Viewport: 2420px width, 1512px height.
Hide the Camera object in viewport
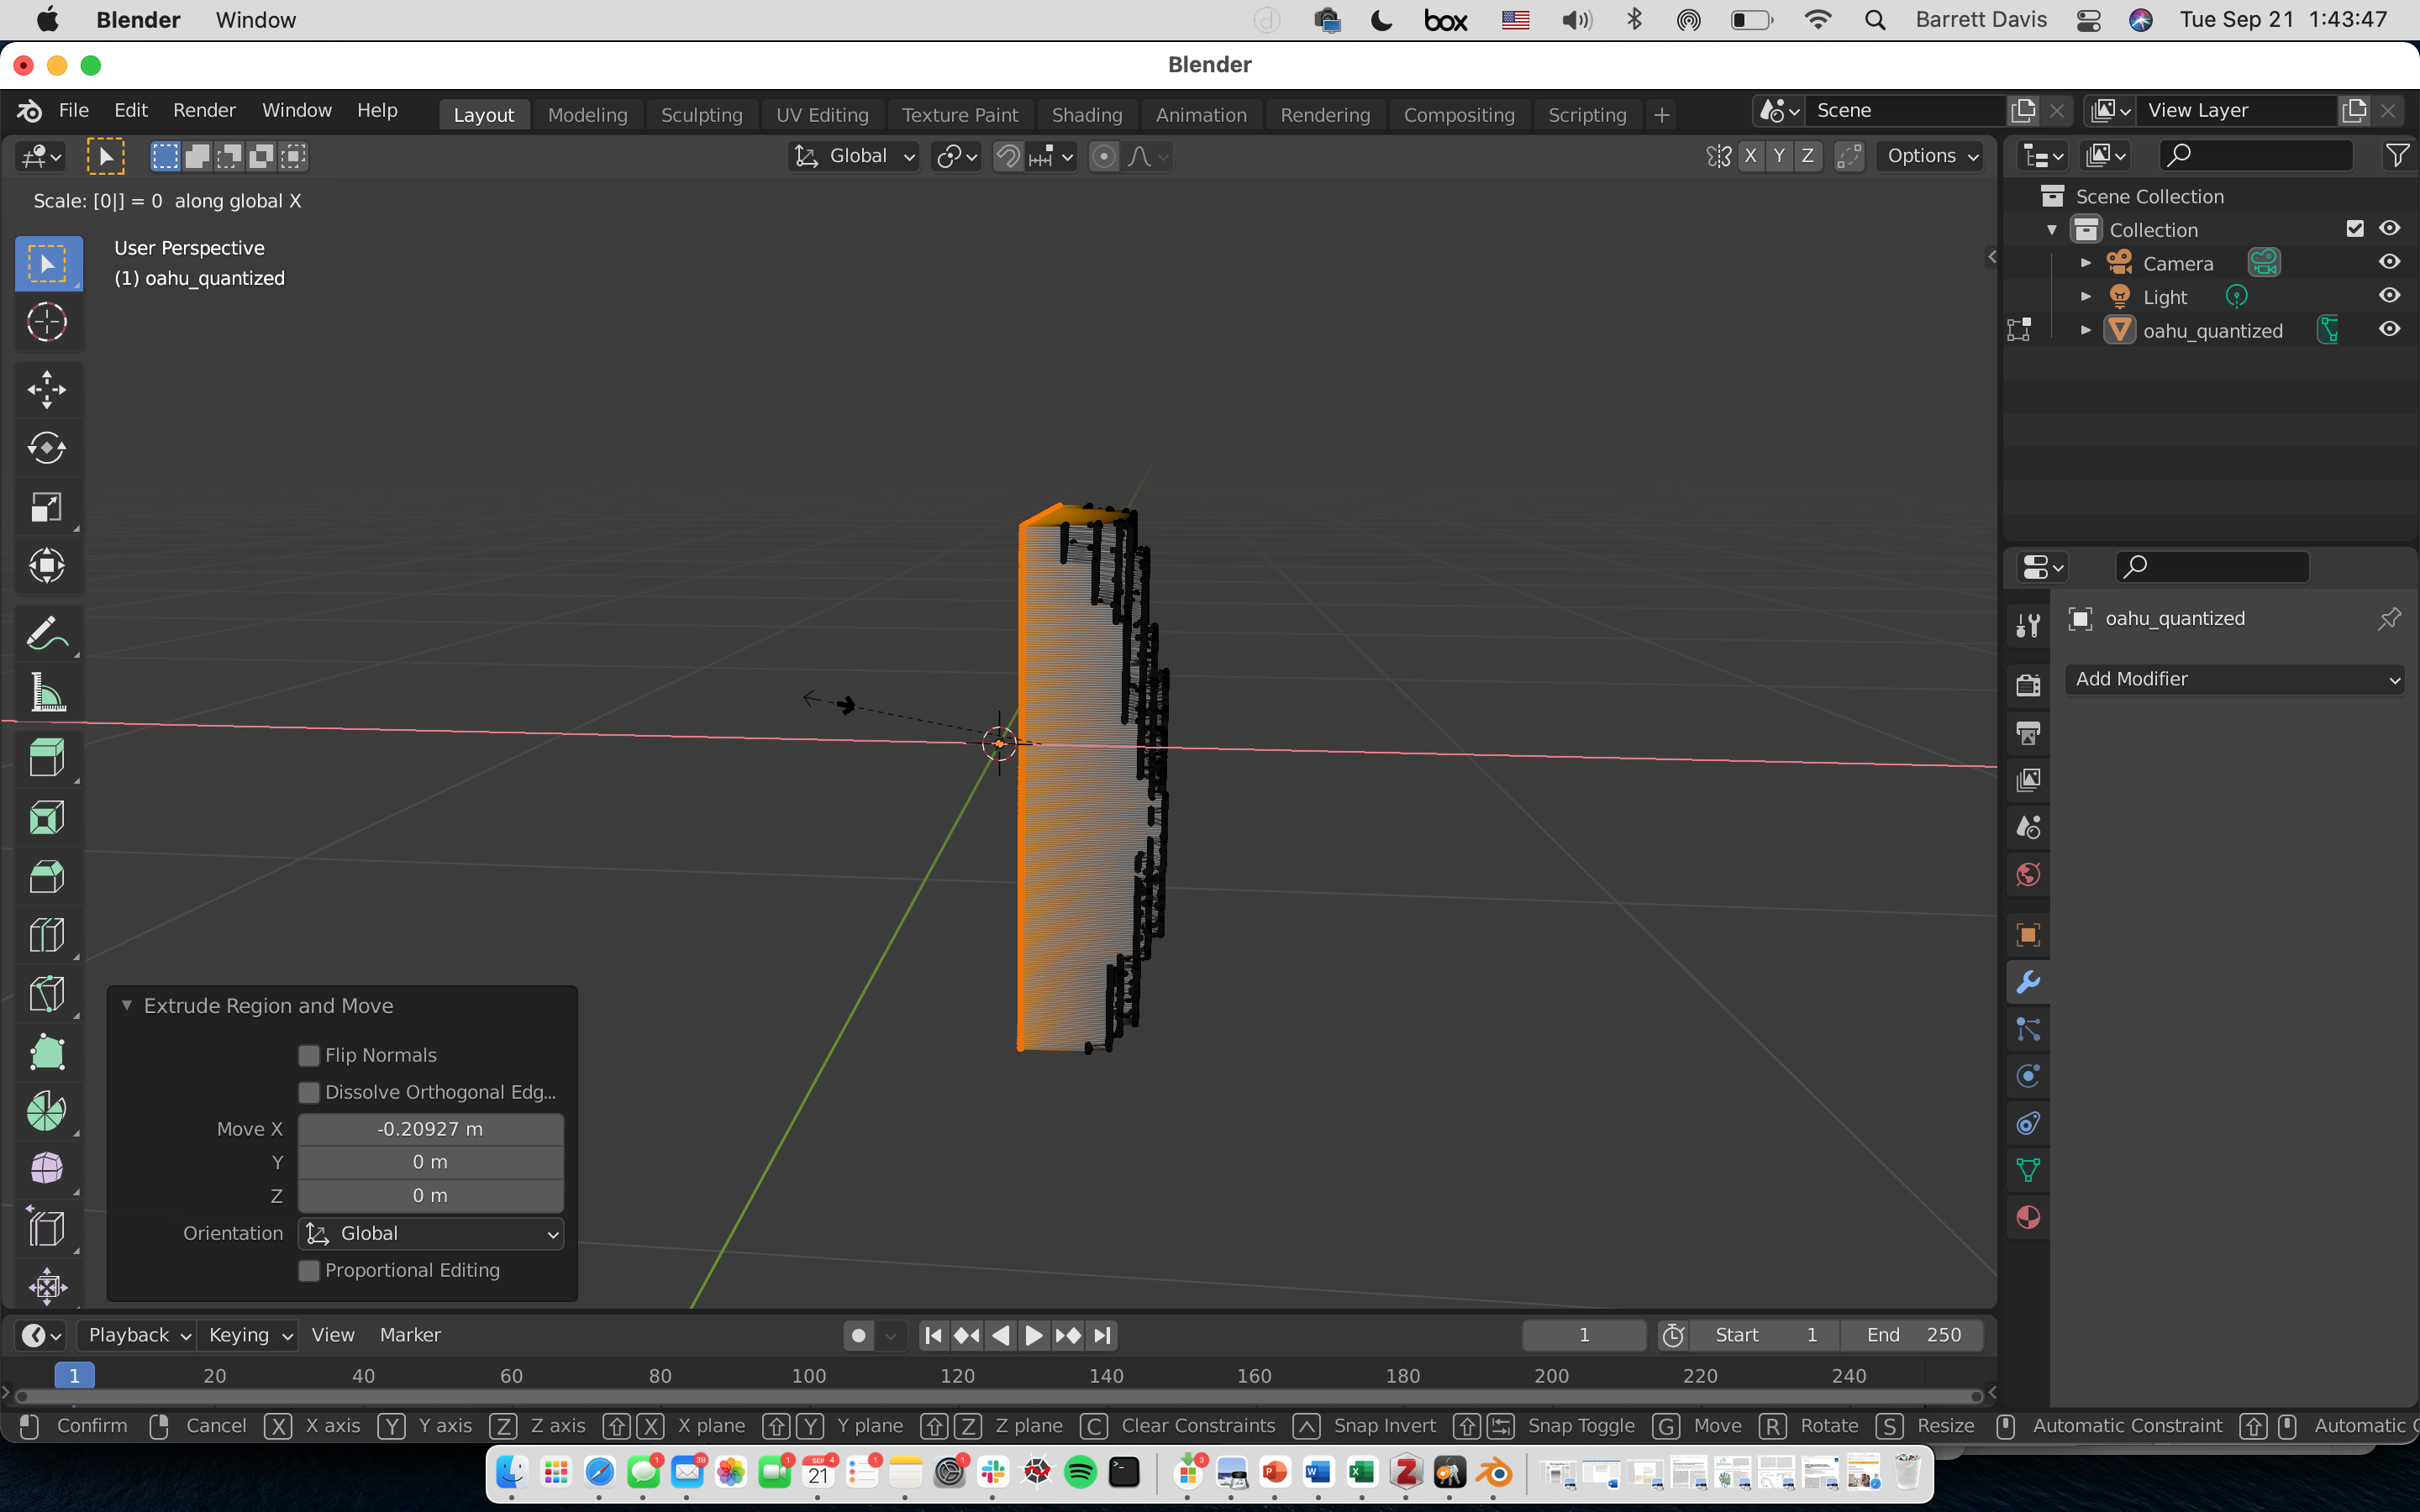(2389, 262)
